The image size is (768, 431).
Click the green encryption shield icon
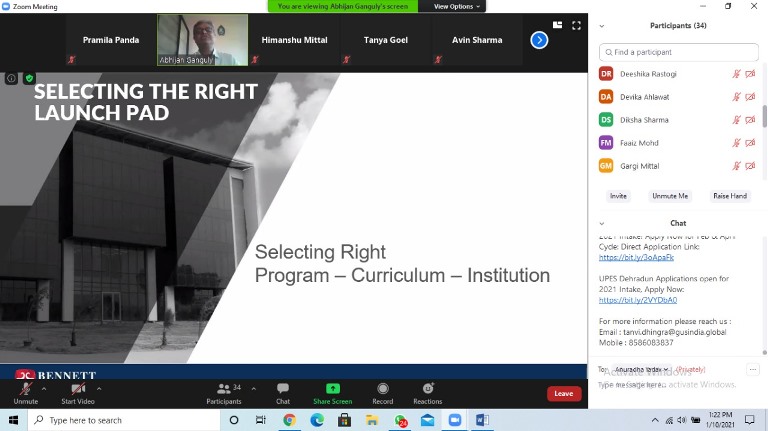pyautogui.click(x=29, y=78)
